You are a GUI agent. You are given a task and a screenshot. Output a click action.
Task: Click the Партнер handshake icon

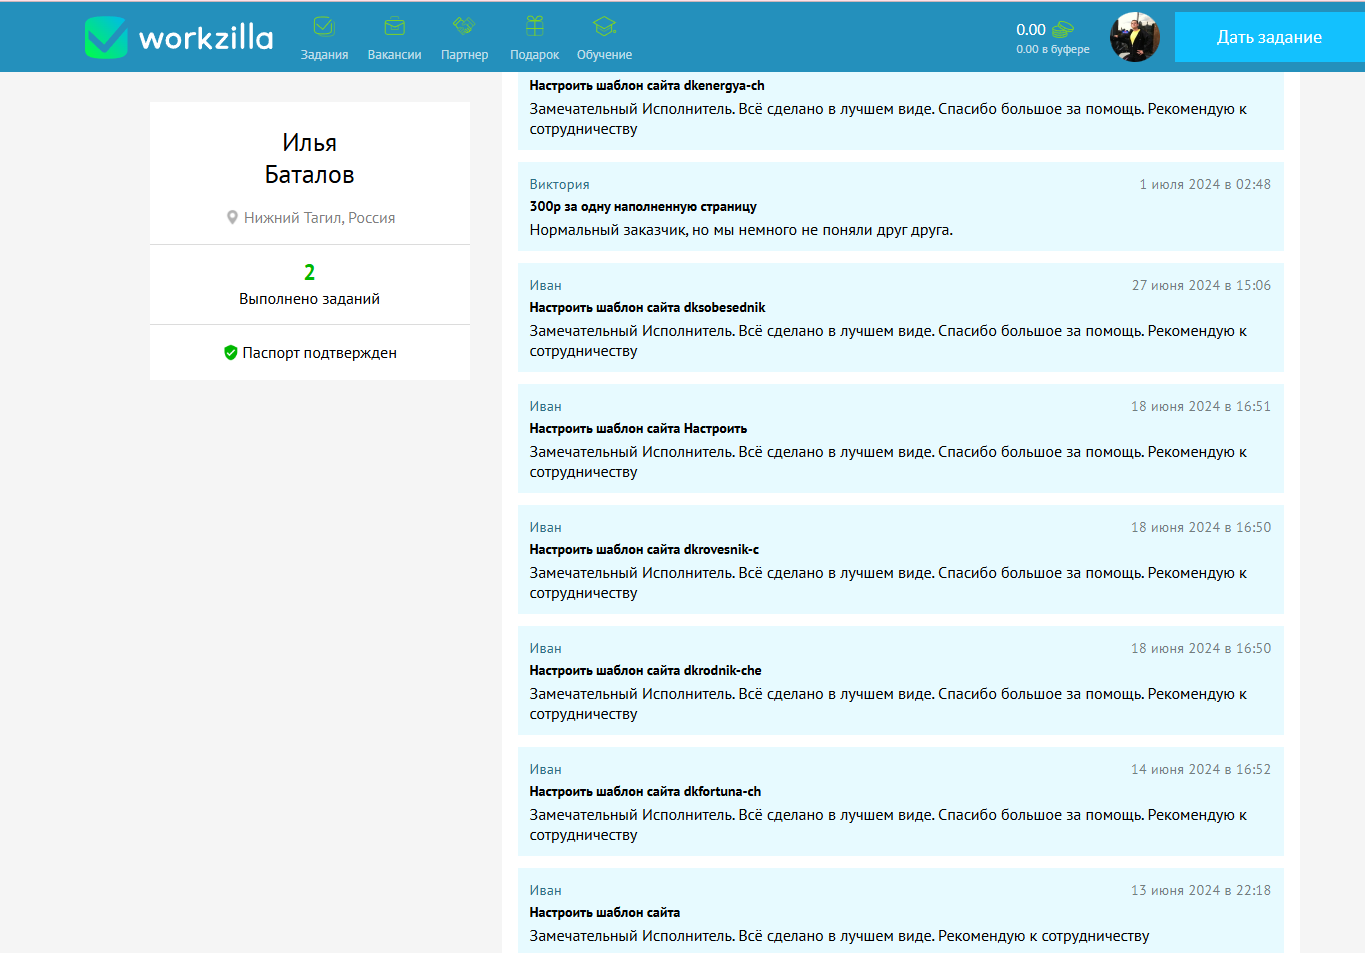(464, 26)
